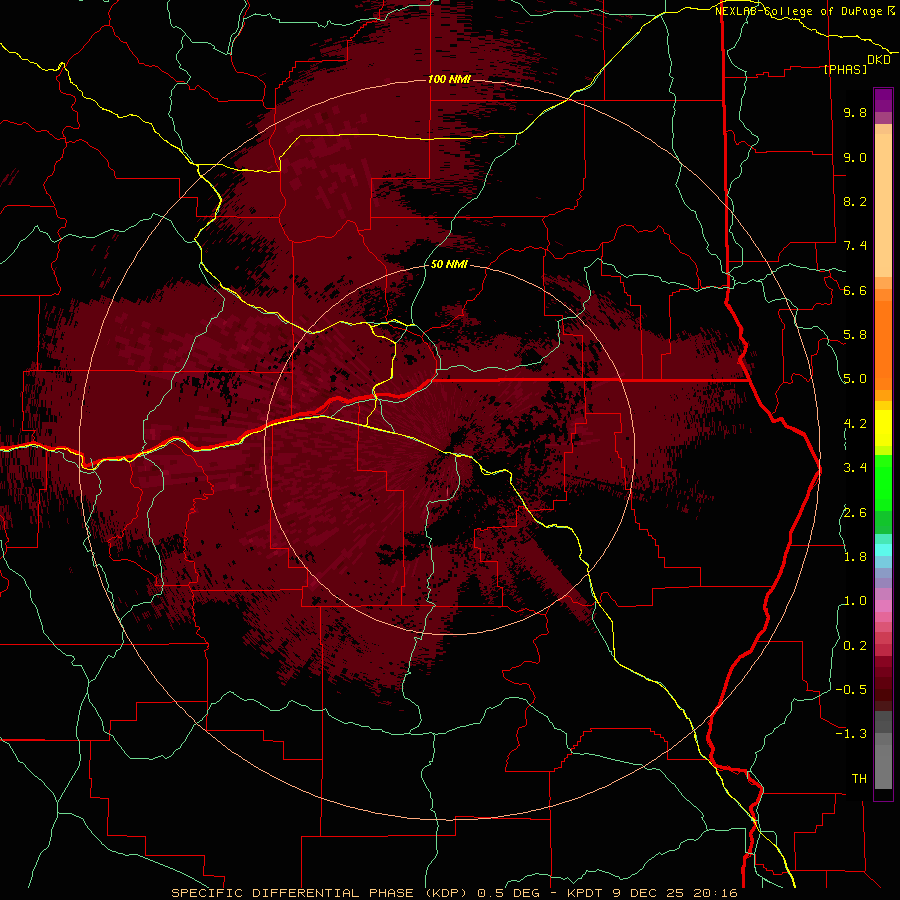Click the 0.2 scale value
The height and width of the screenshot is (900, 900).
pos(855,646)
